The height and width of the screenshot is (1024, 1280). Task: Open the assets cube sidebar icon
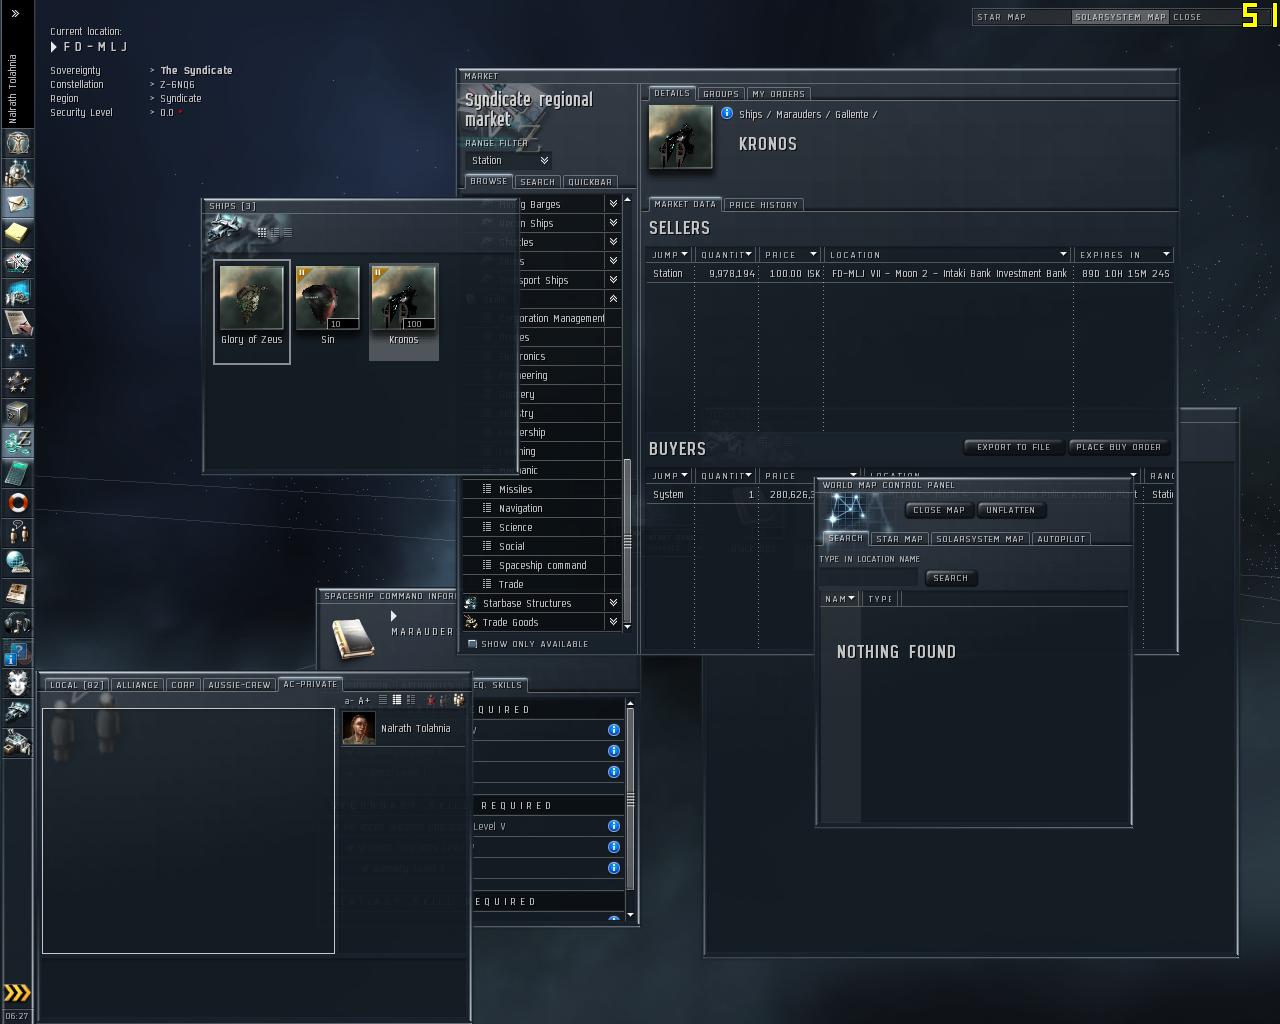click(18, 413)
